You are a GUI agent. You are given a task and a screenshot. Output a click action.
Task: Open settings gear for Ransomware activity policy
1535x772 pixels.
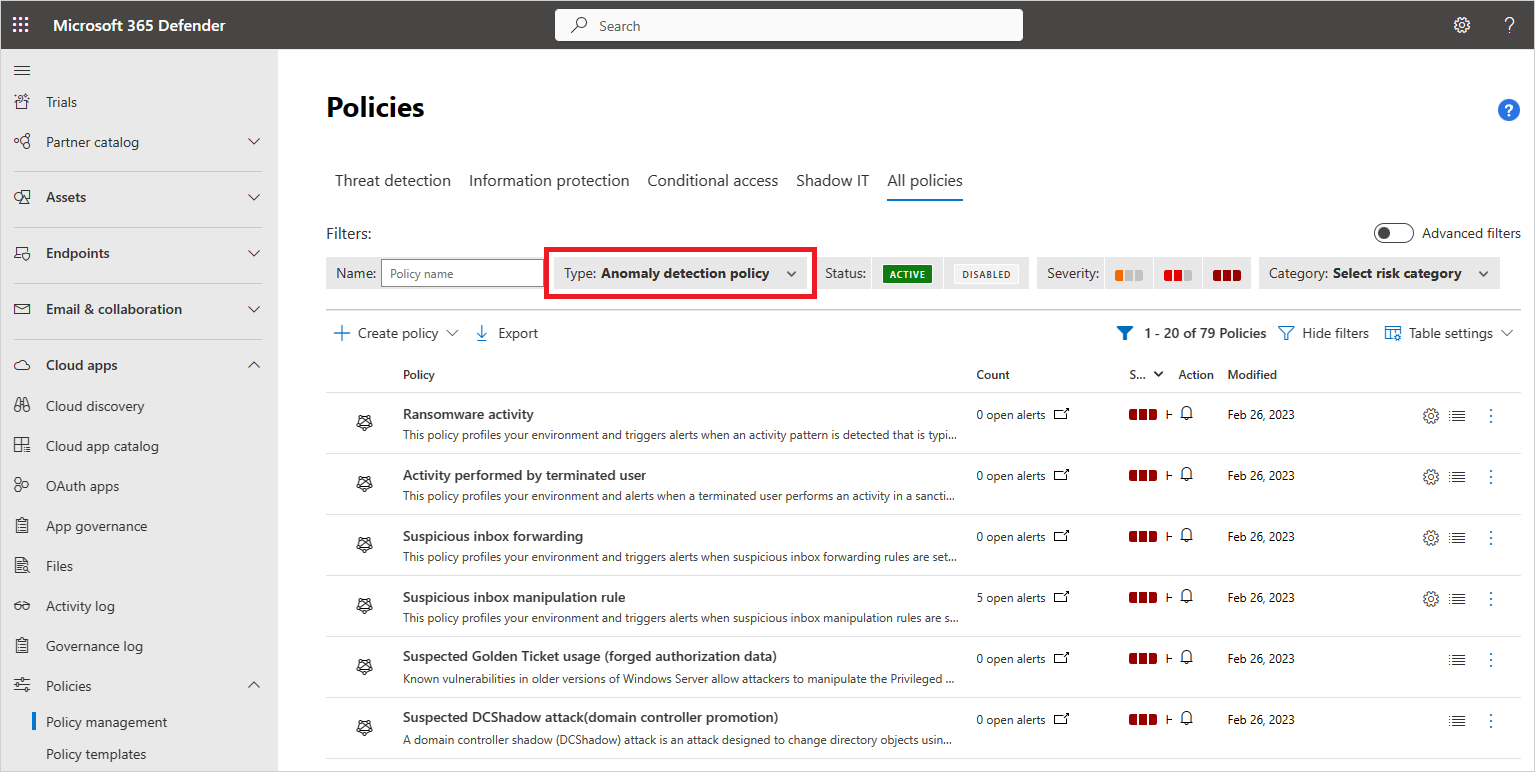click(x=1430, y=415)
